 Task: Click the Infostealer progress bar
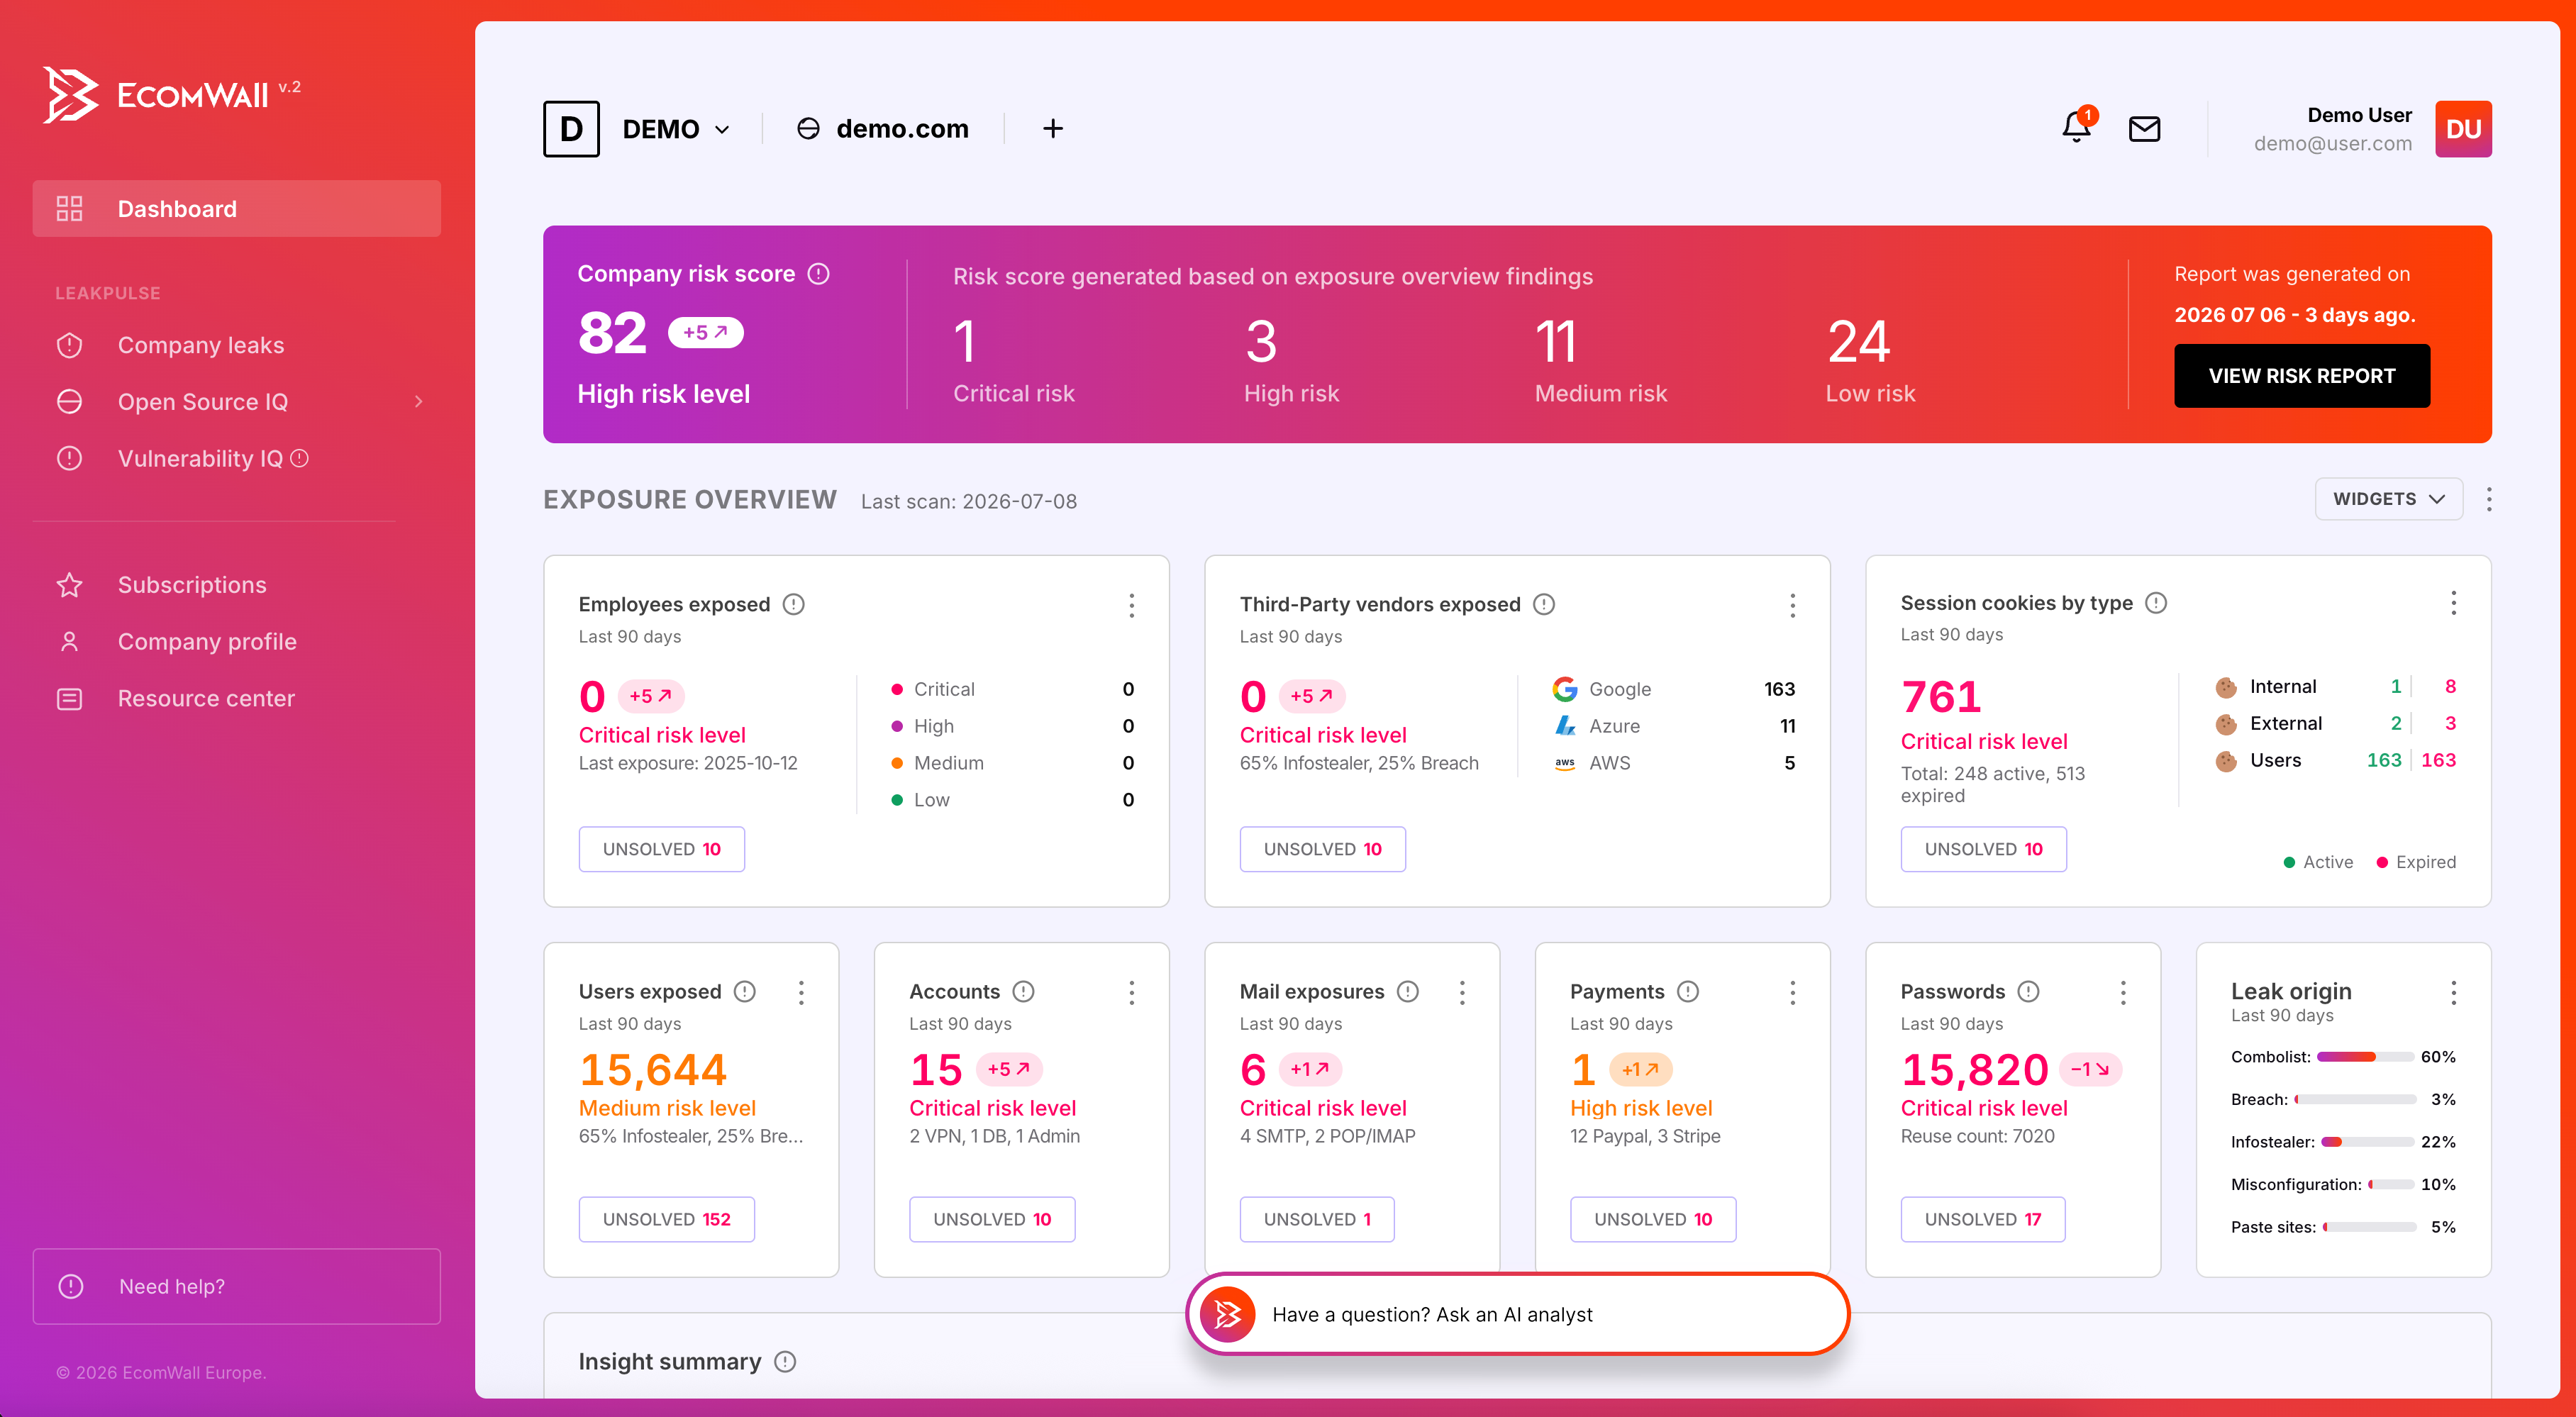click(x=2368, y=1142)
